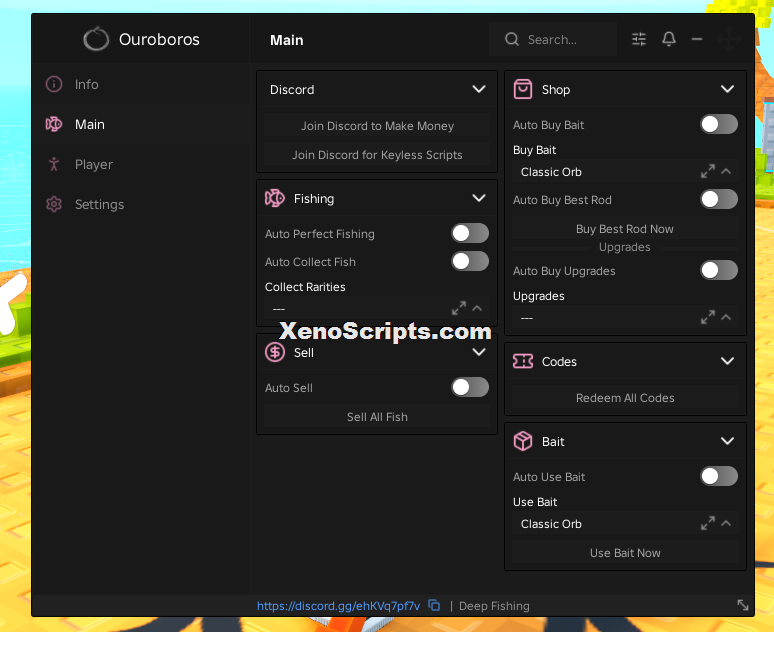Copy the Discord link via copy icon
Viewport: 774px width, 662px height.
[434, 605]
